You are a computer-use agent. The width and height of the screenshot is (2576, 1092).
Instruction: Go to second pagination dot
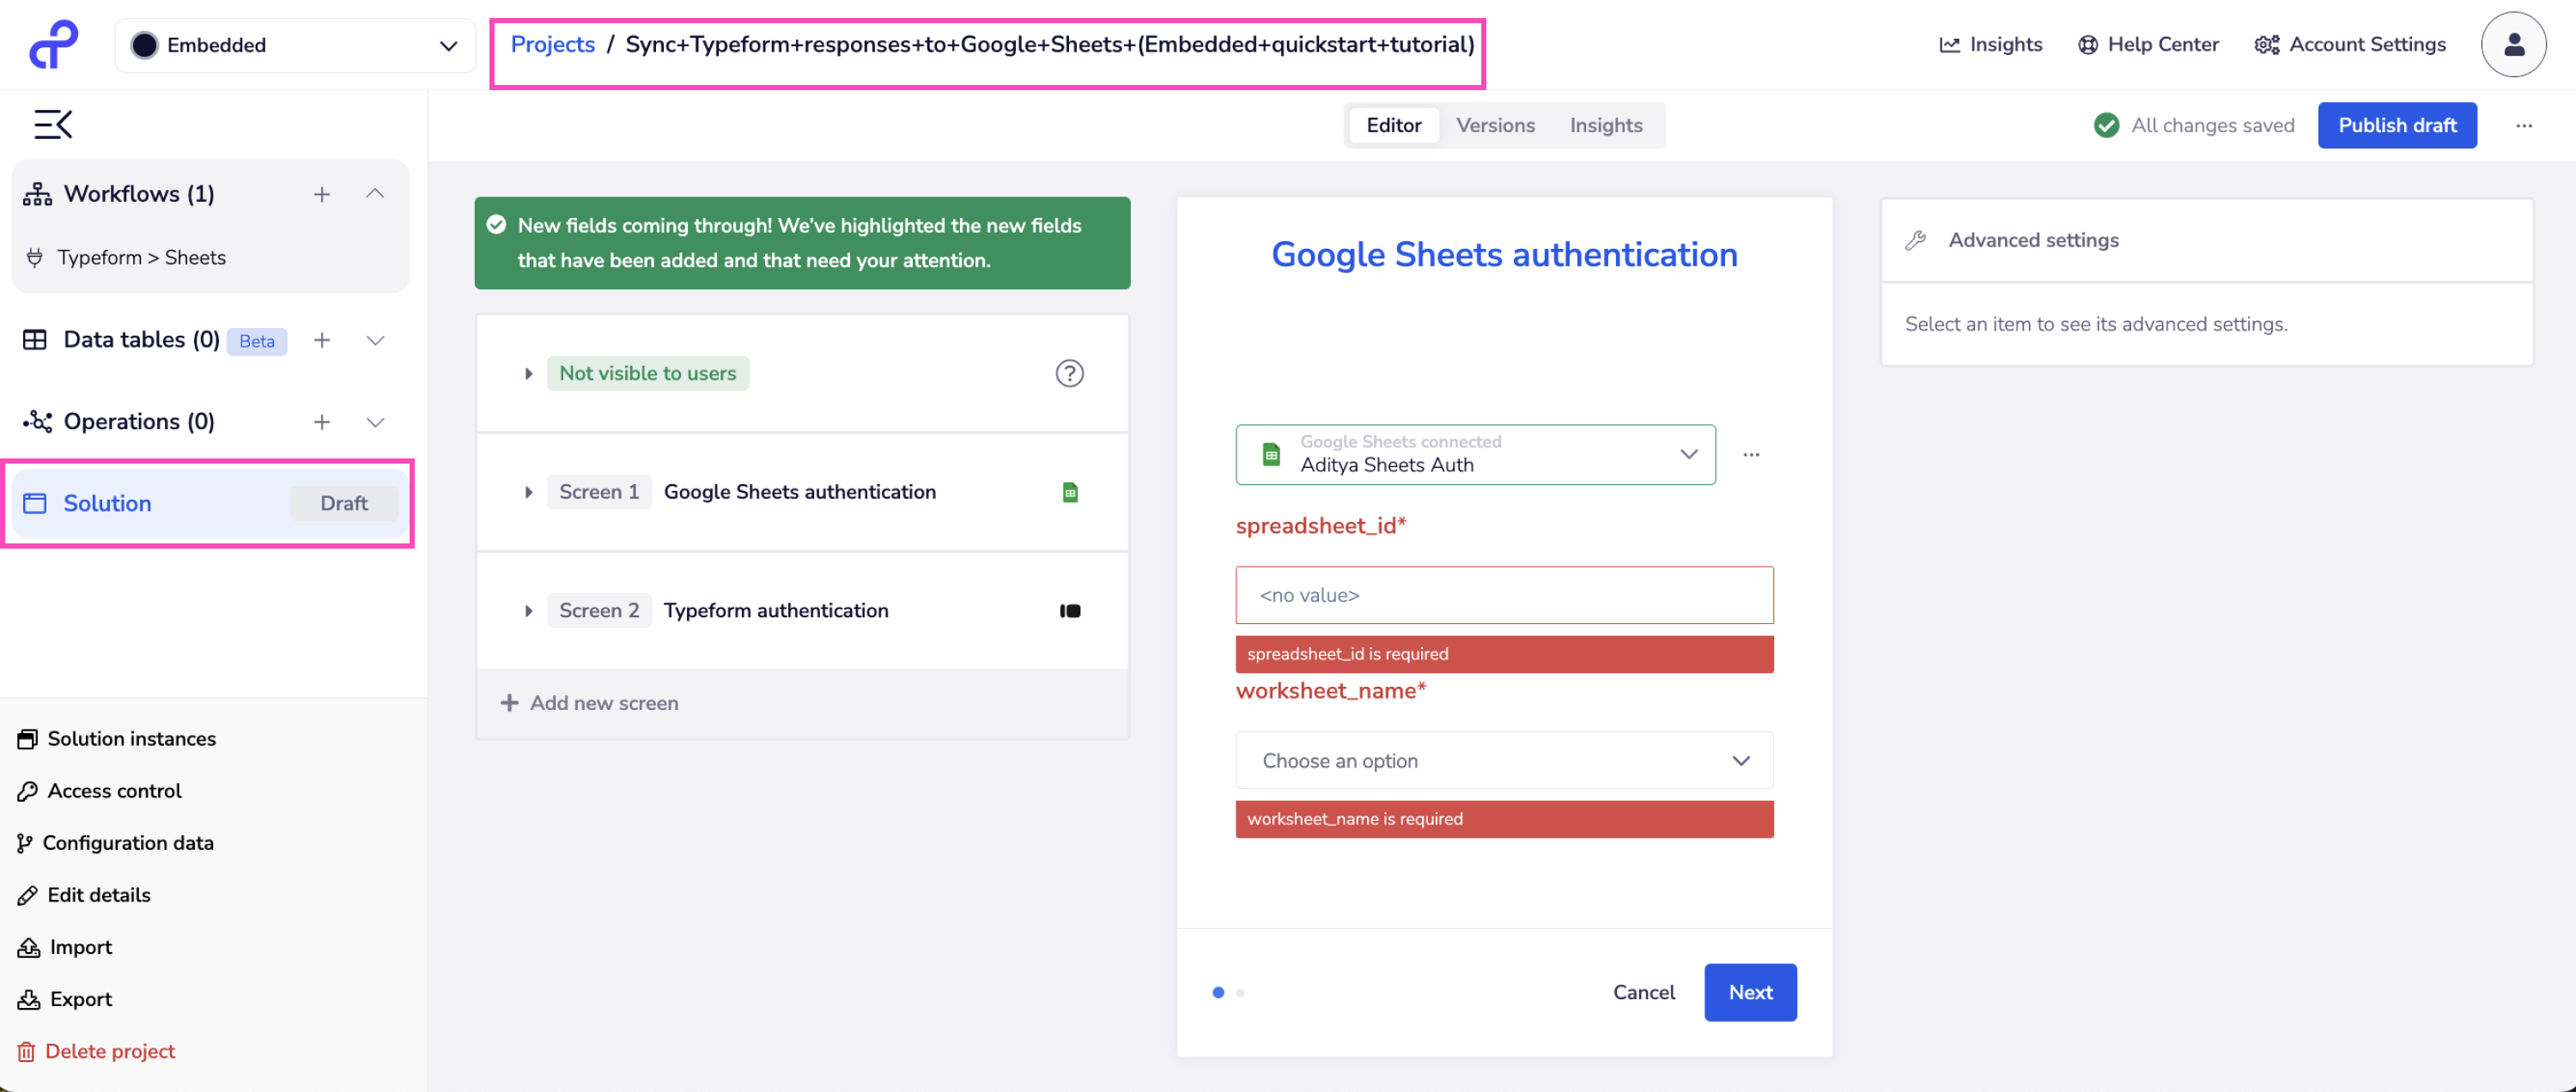[1240, 993]
